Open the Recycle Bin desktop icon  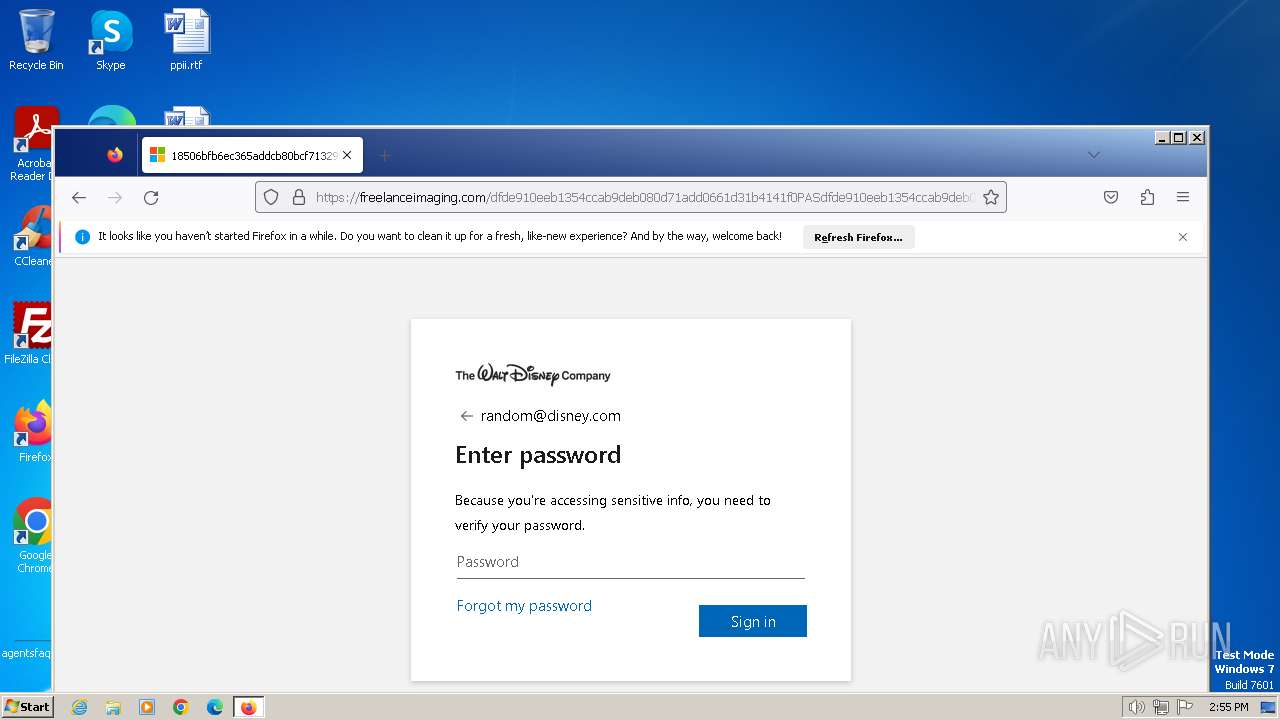[36, 40]
